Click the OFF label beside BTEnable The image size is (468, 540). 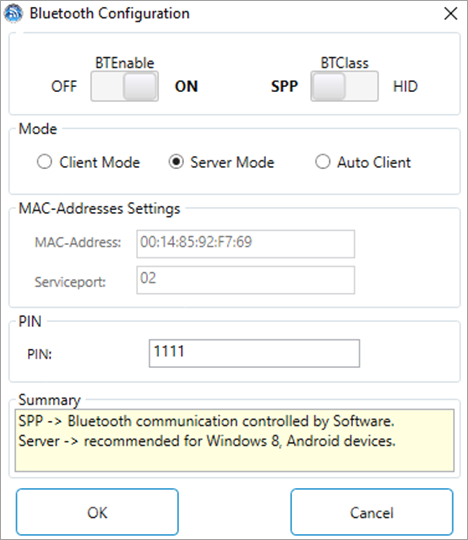(x=64, y=86)
